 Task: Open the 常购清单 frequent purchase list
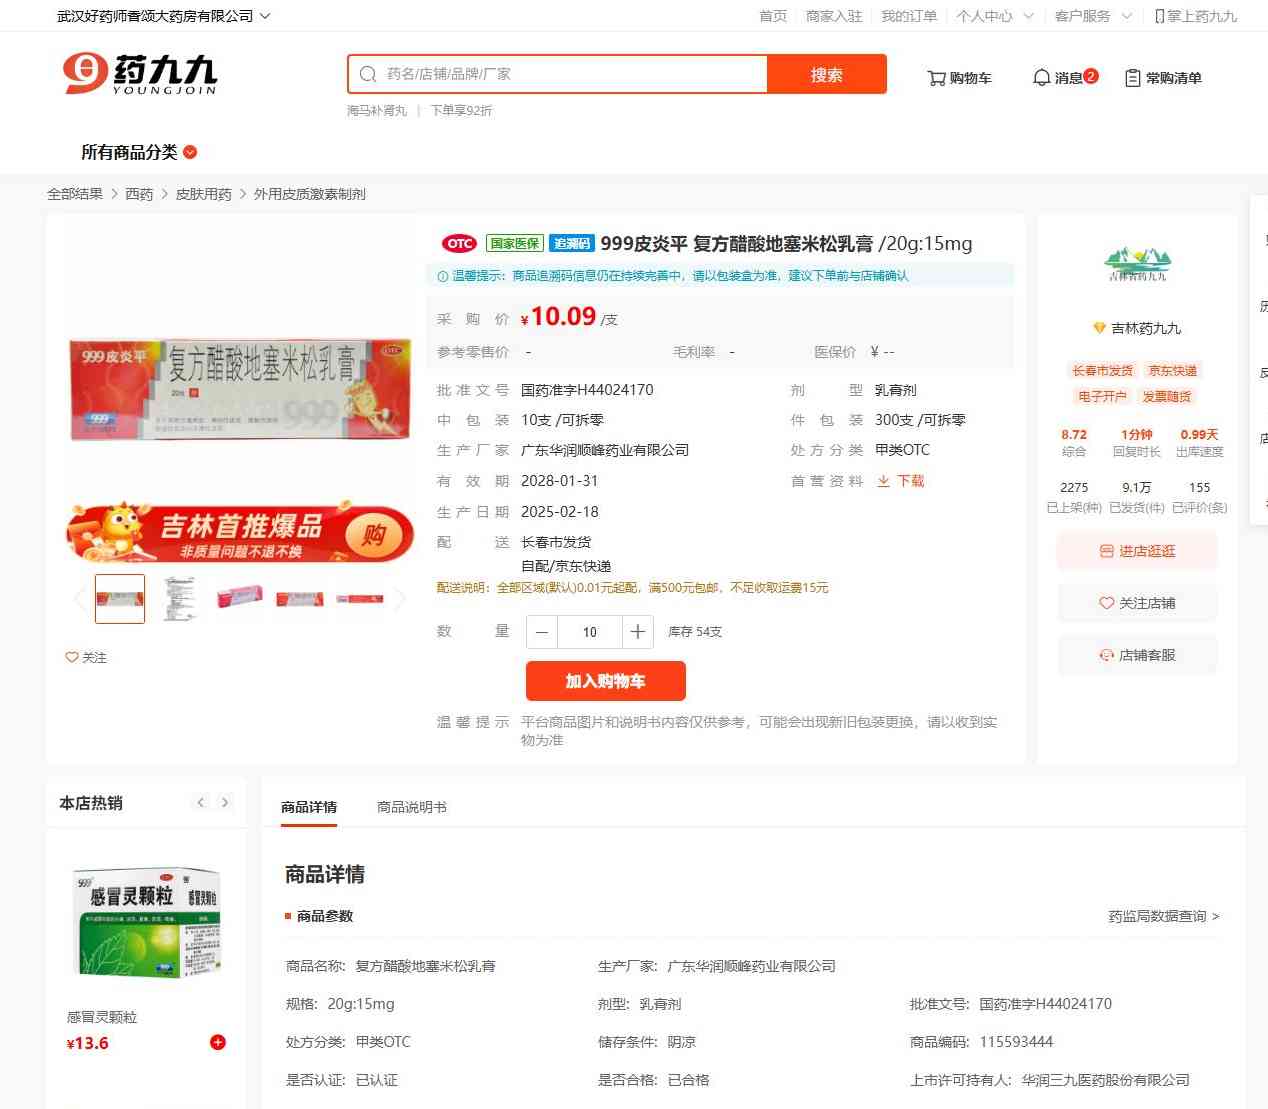point(1163,78)
